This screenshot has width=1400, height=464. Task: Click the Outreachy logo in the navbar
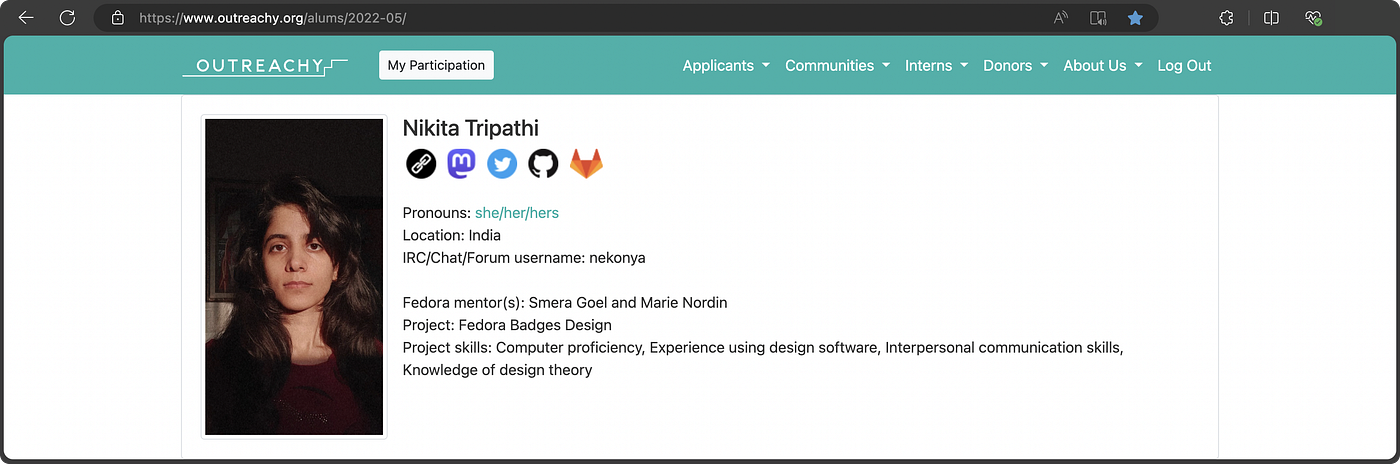point(265,66)
